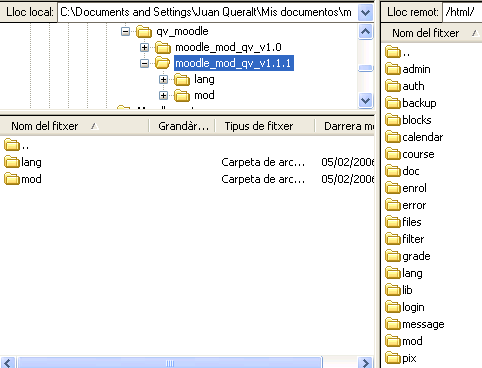Click tree scrollbar up arrow
This screenshot has width=482, height=368.
(x=365, y=32)
